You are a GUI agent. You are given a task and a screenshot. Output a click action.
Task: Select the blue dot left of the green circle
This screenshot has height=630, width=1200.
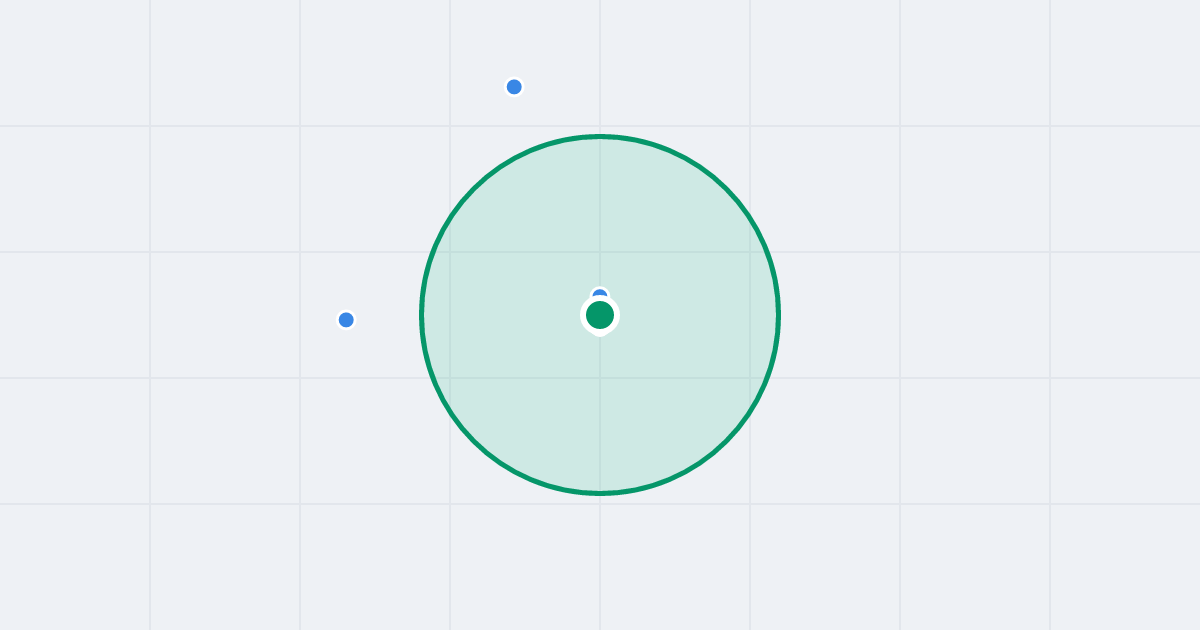[346, 320]
